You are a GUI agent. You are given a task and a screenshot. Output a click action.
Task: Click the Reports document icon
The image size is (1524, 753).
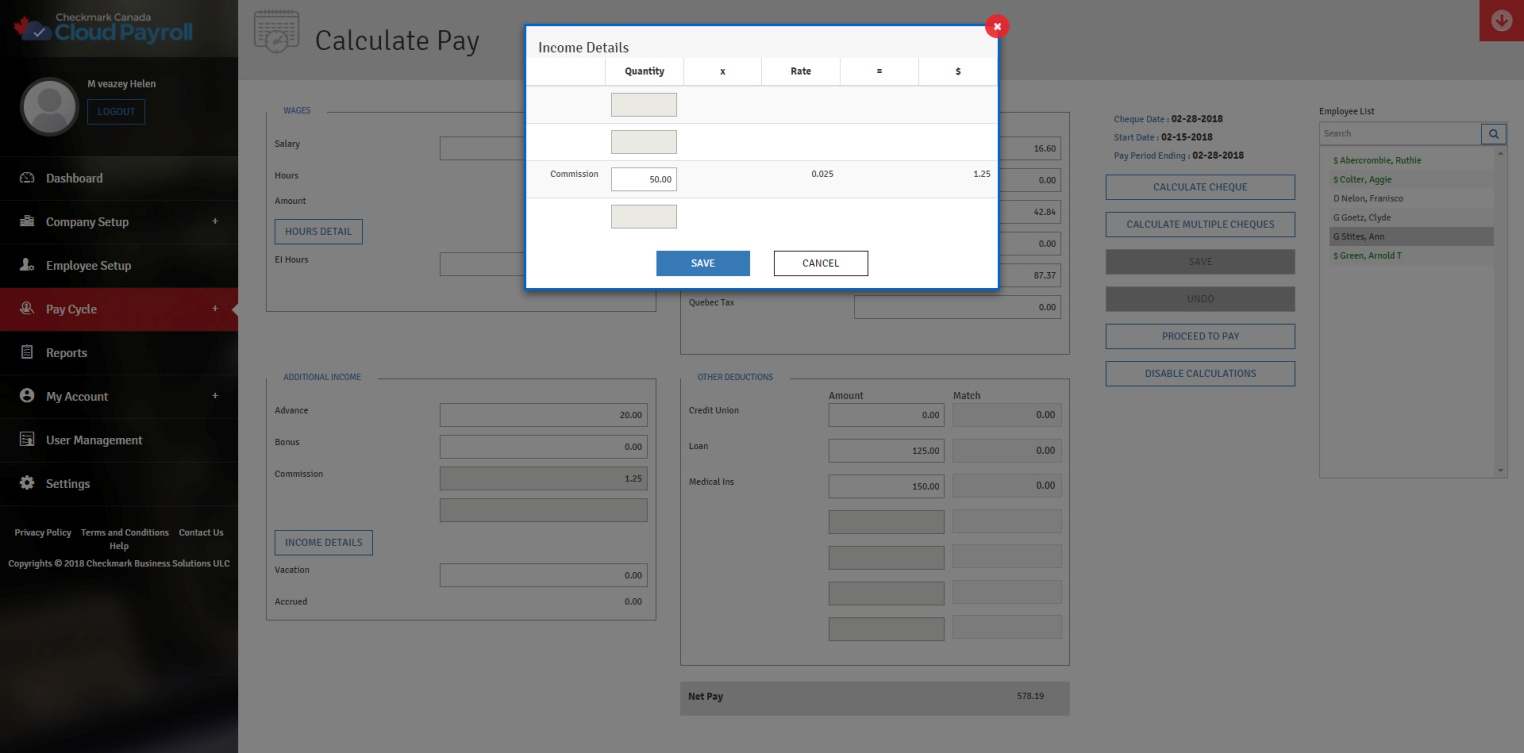click(x=27, y=353)
